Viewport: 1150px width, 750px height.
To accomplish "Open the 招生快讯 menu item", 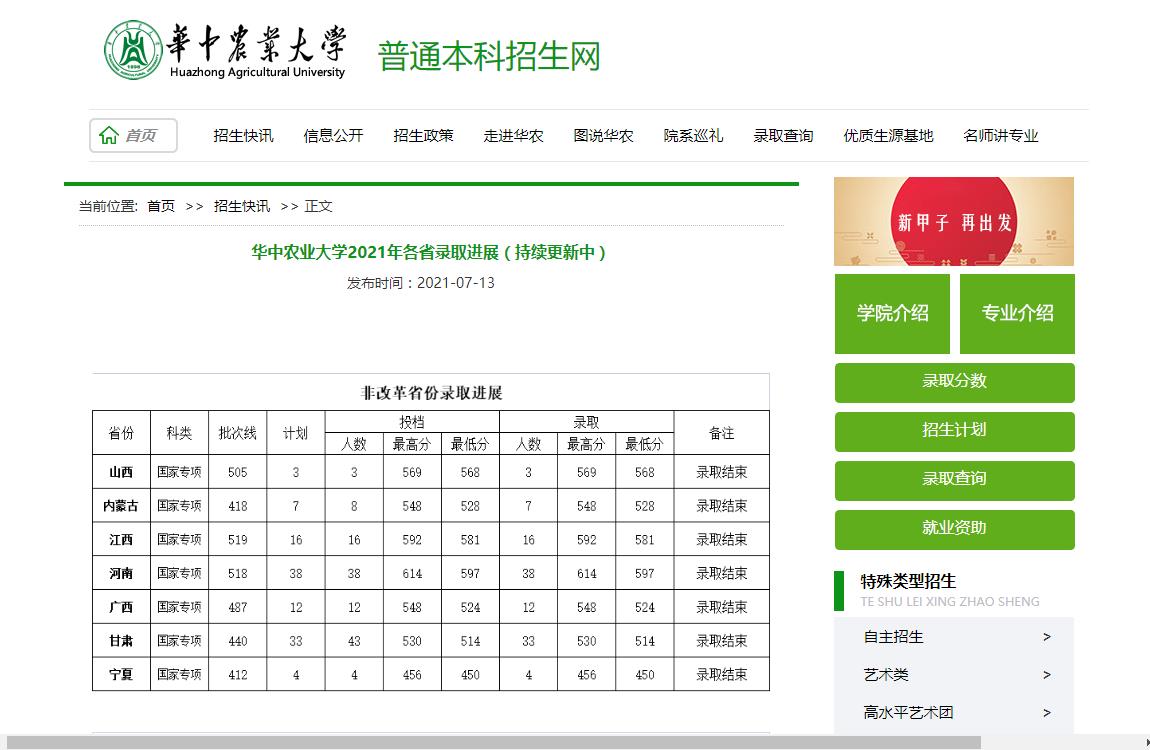I will [243, 136].
